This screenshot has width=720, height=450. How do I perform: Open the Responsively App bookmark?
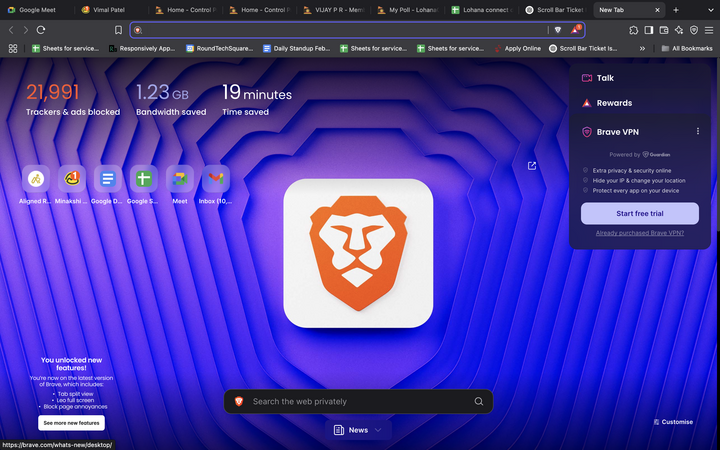pos(142,48)
